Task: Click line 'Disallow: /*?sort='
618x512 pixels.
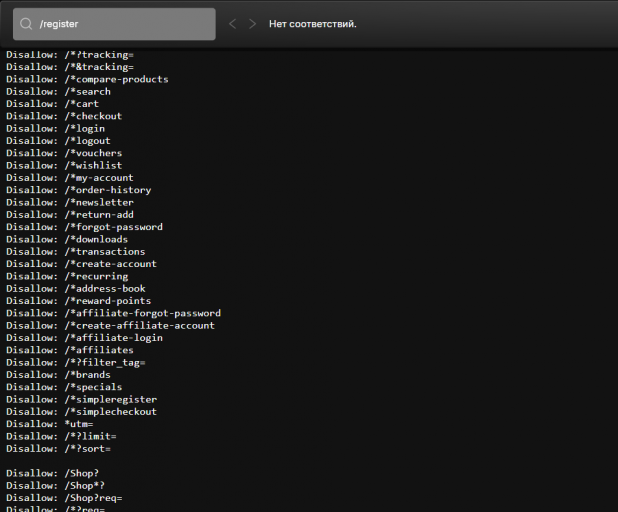Action: (58, 449)
